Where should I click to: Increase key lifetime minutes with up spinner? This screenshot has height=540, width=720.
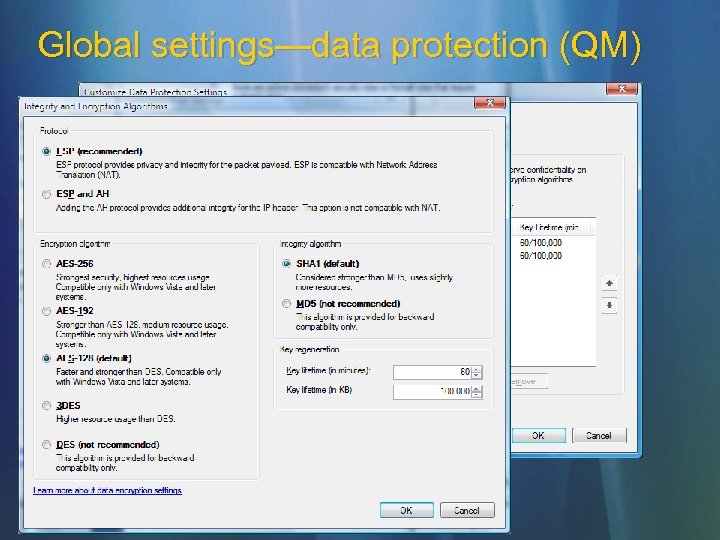[x=477, y=369]
